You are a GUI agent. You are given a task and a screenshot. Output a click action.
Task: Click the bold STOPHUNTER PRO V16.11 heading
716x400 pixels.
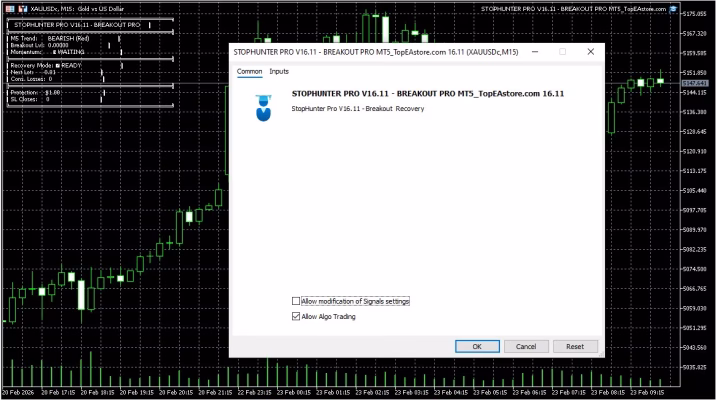click(428, 94)
